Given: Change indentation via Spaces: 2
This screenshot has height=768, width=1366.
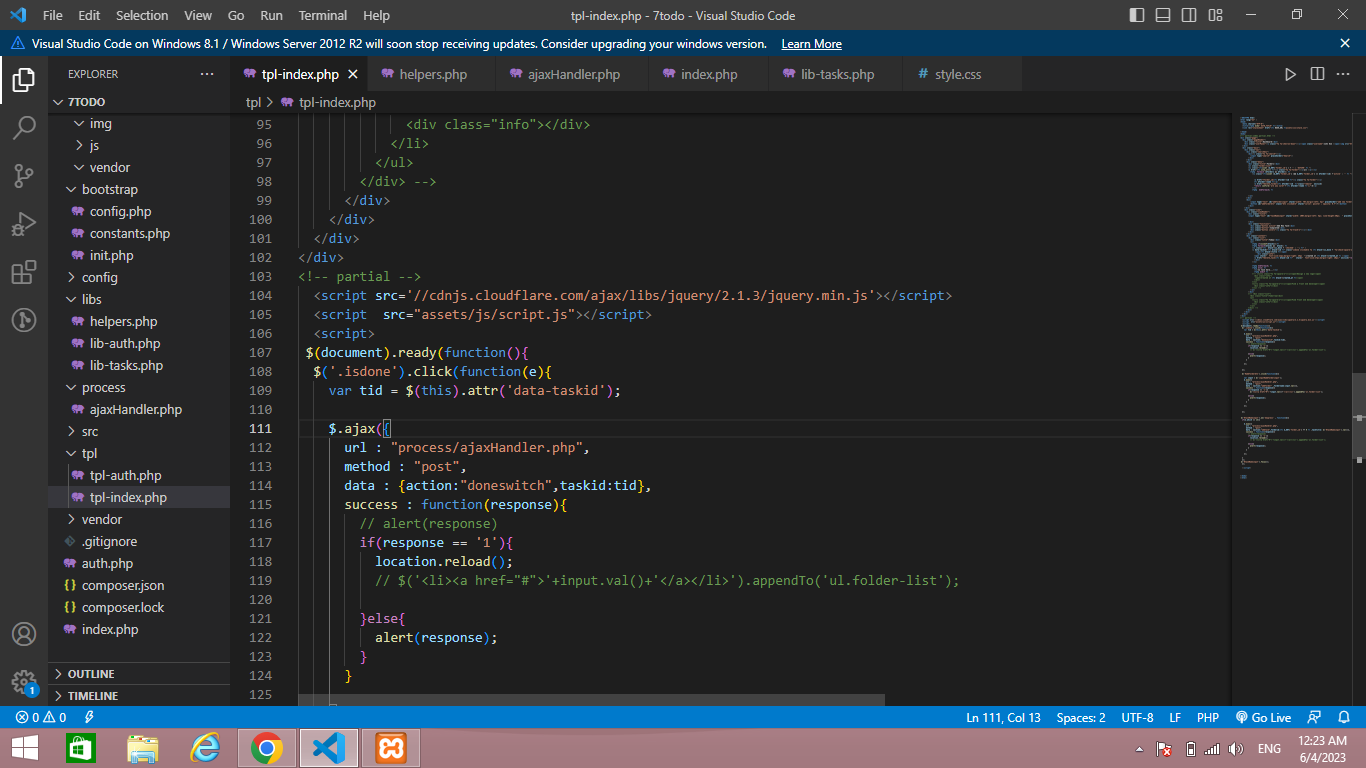Looking at the screenshot, I should 1081,718.
